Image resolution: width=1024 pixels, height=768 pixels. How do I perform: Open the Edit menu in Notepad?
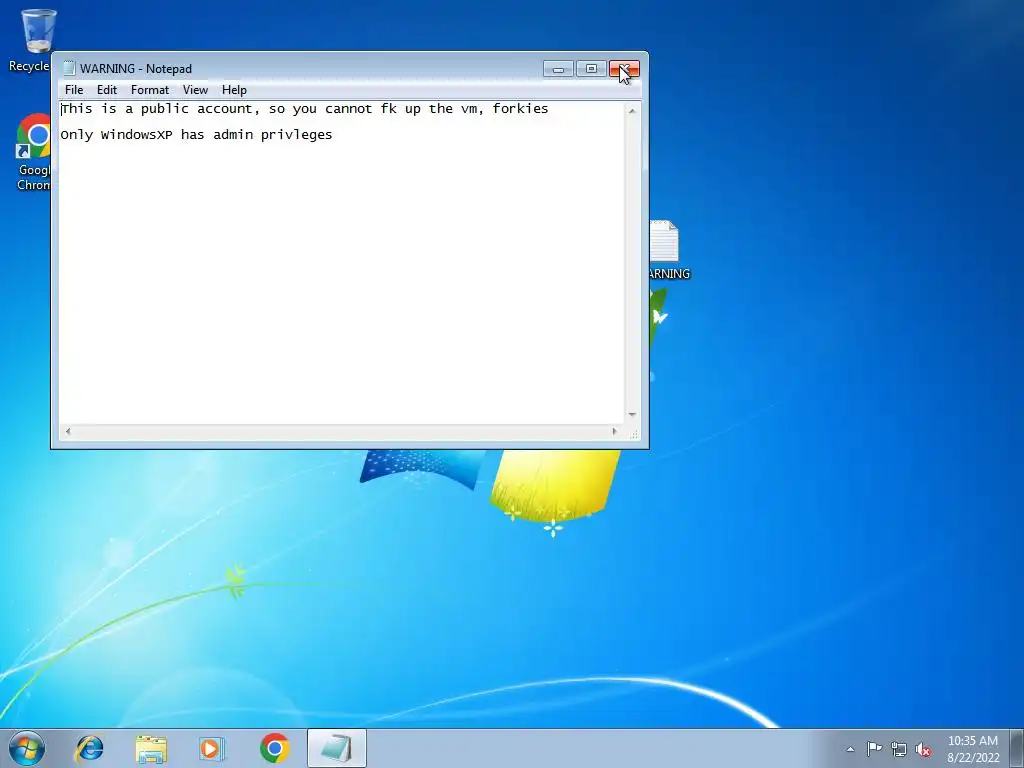click(106, 89)
